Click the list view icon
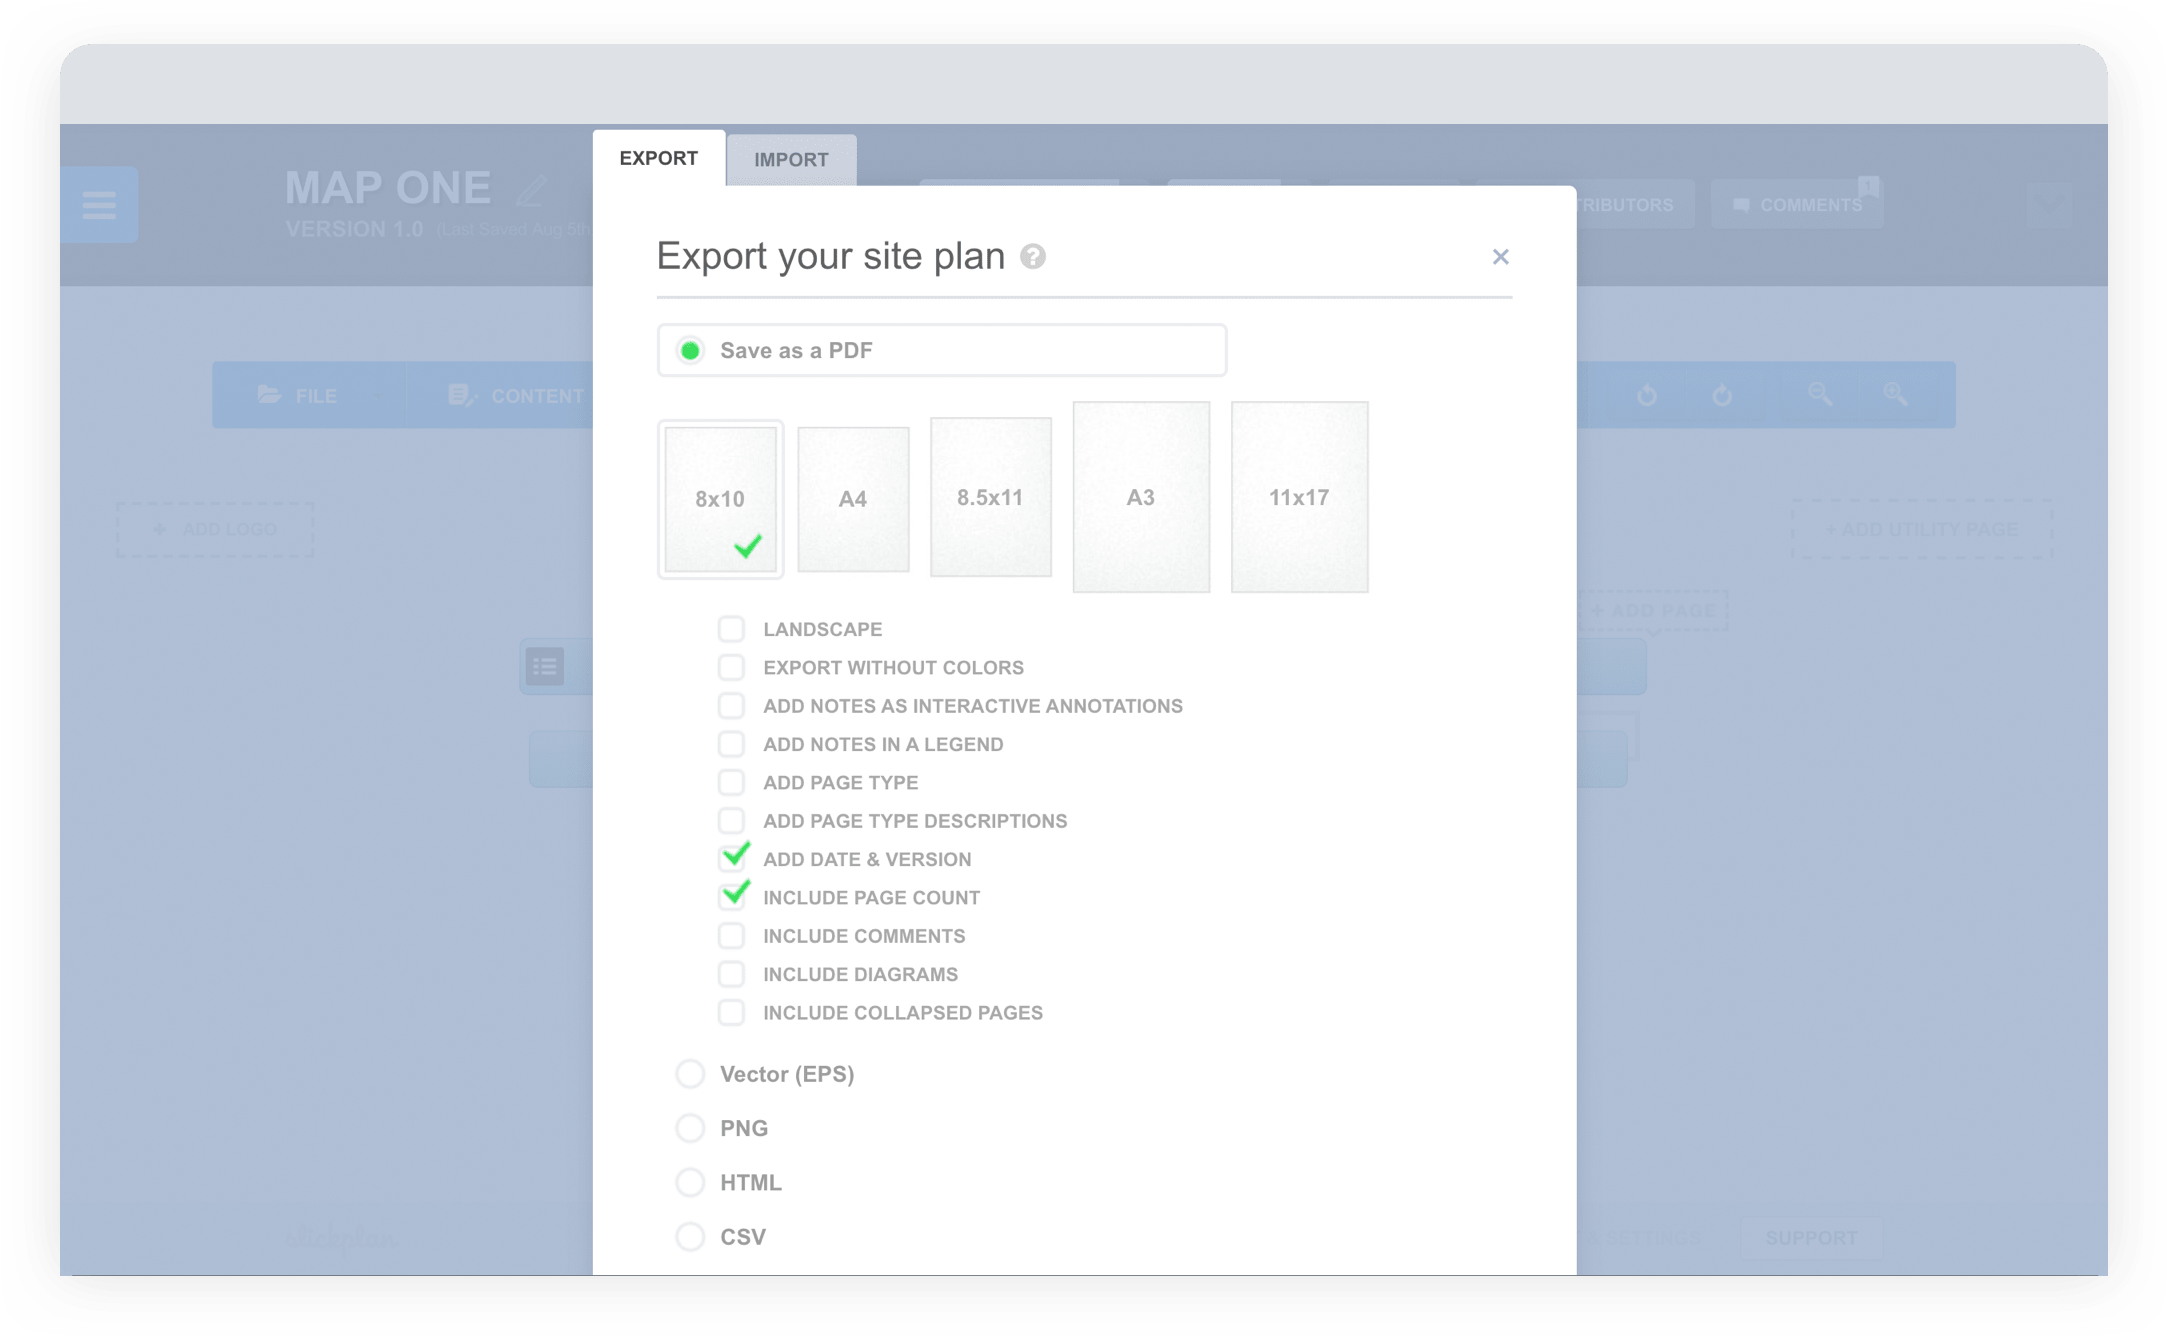 pos(545,666)
